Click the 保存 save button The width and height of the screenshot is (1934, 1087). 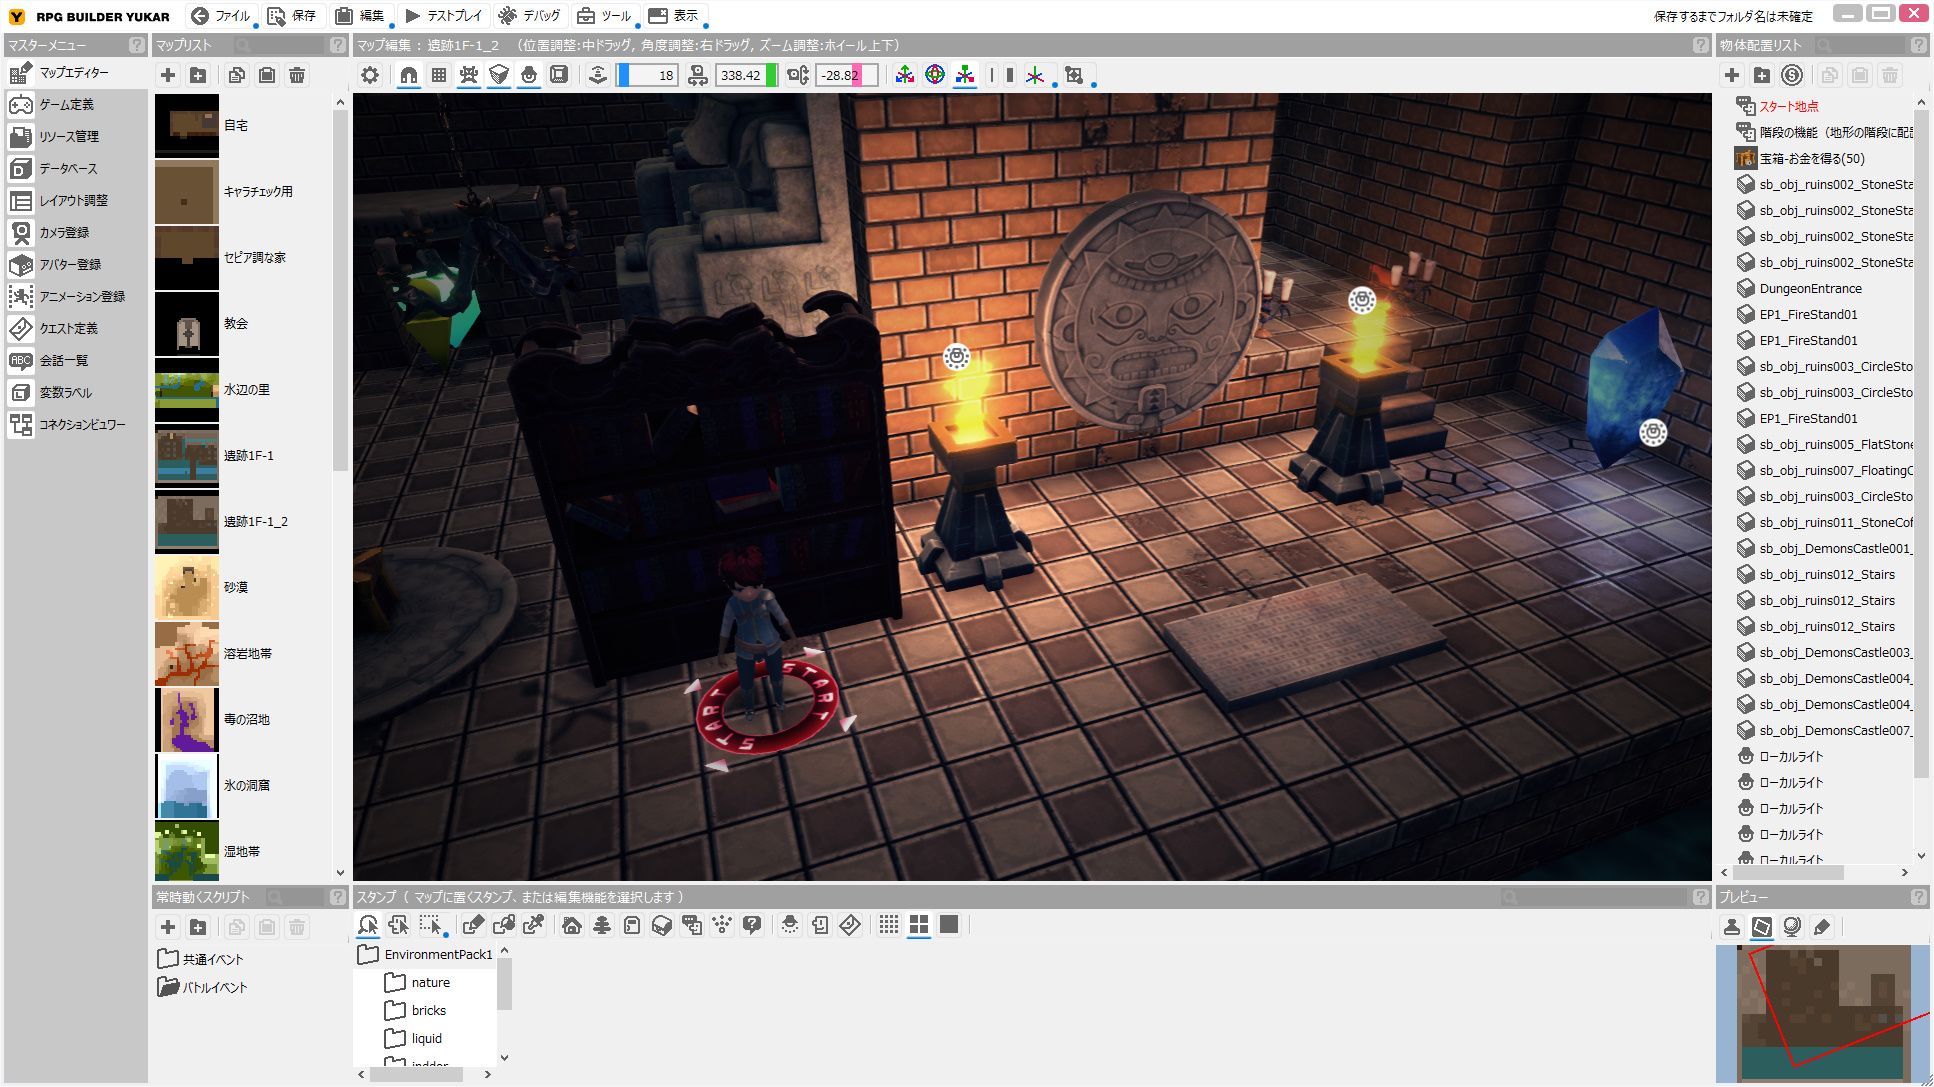[x=292, y=16]
